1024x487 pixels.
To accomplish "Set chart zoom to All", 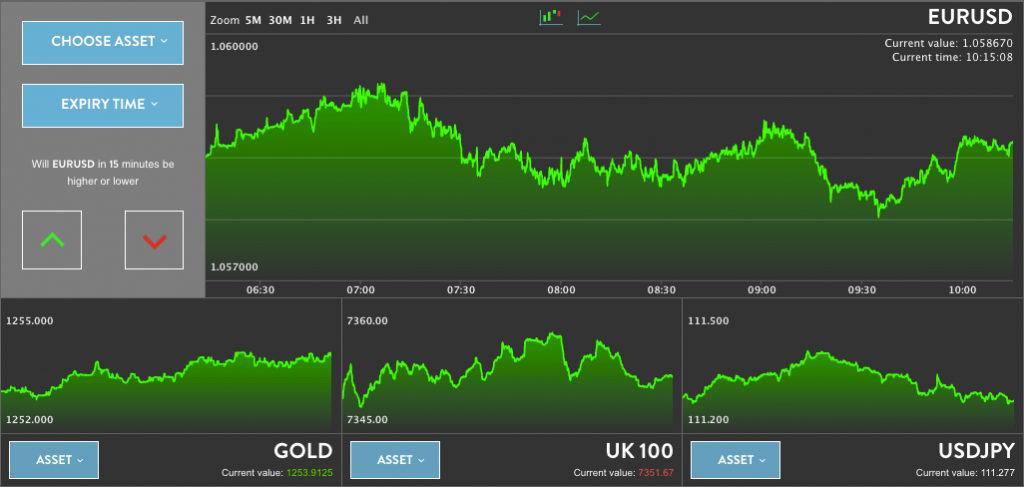I will 360,20.
